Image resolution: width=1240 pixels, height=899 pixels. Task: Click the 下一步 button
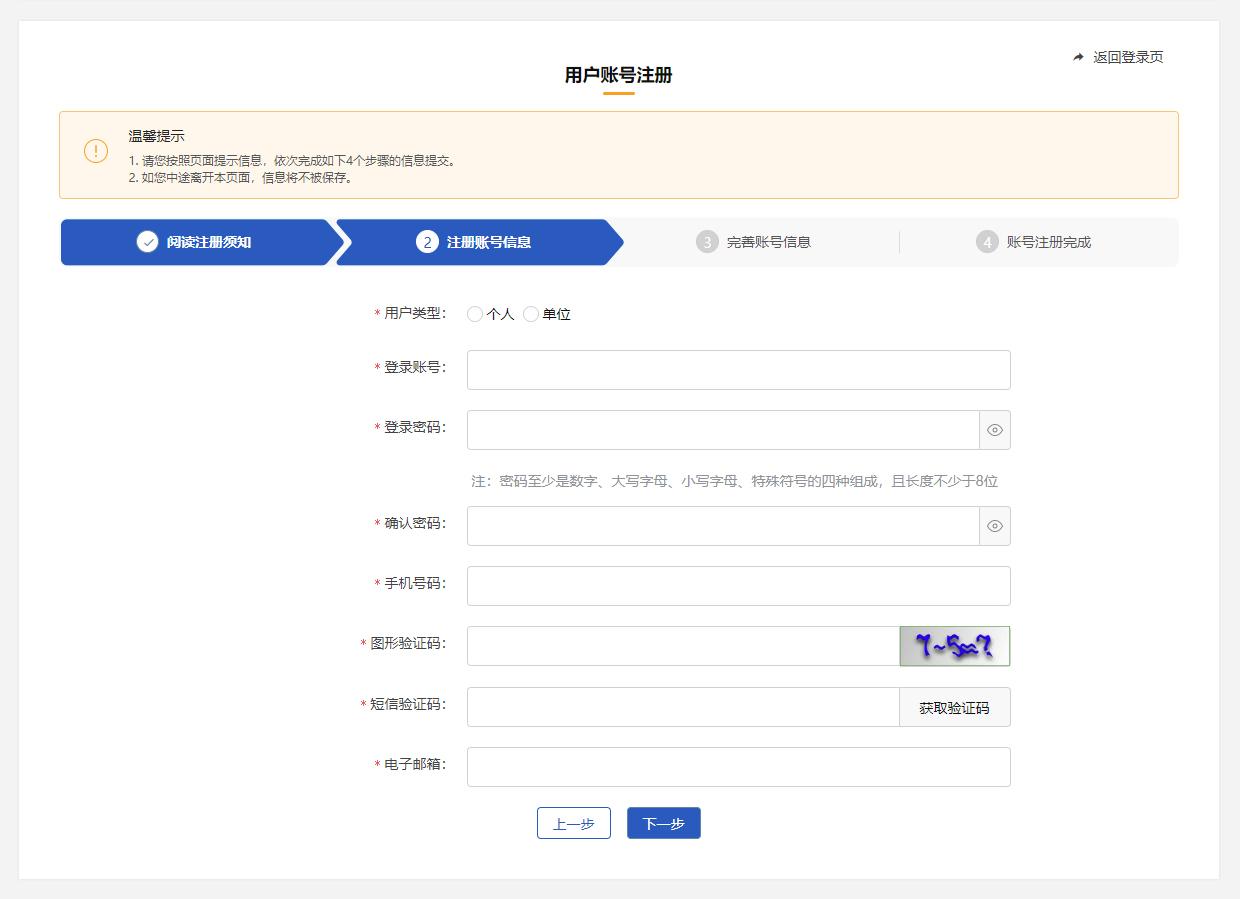(x=663, y=823)
